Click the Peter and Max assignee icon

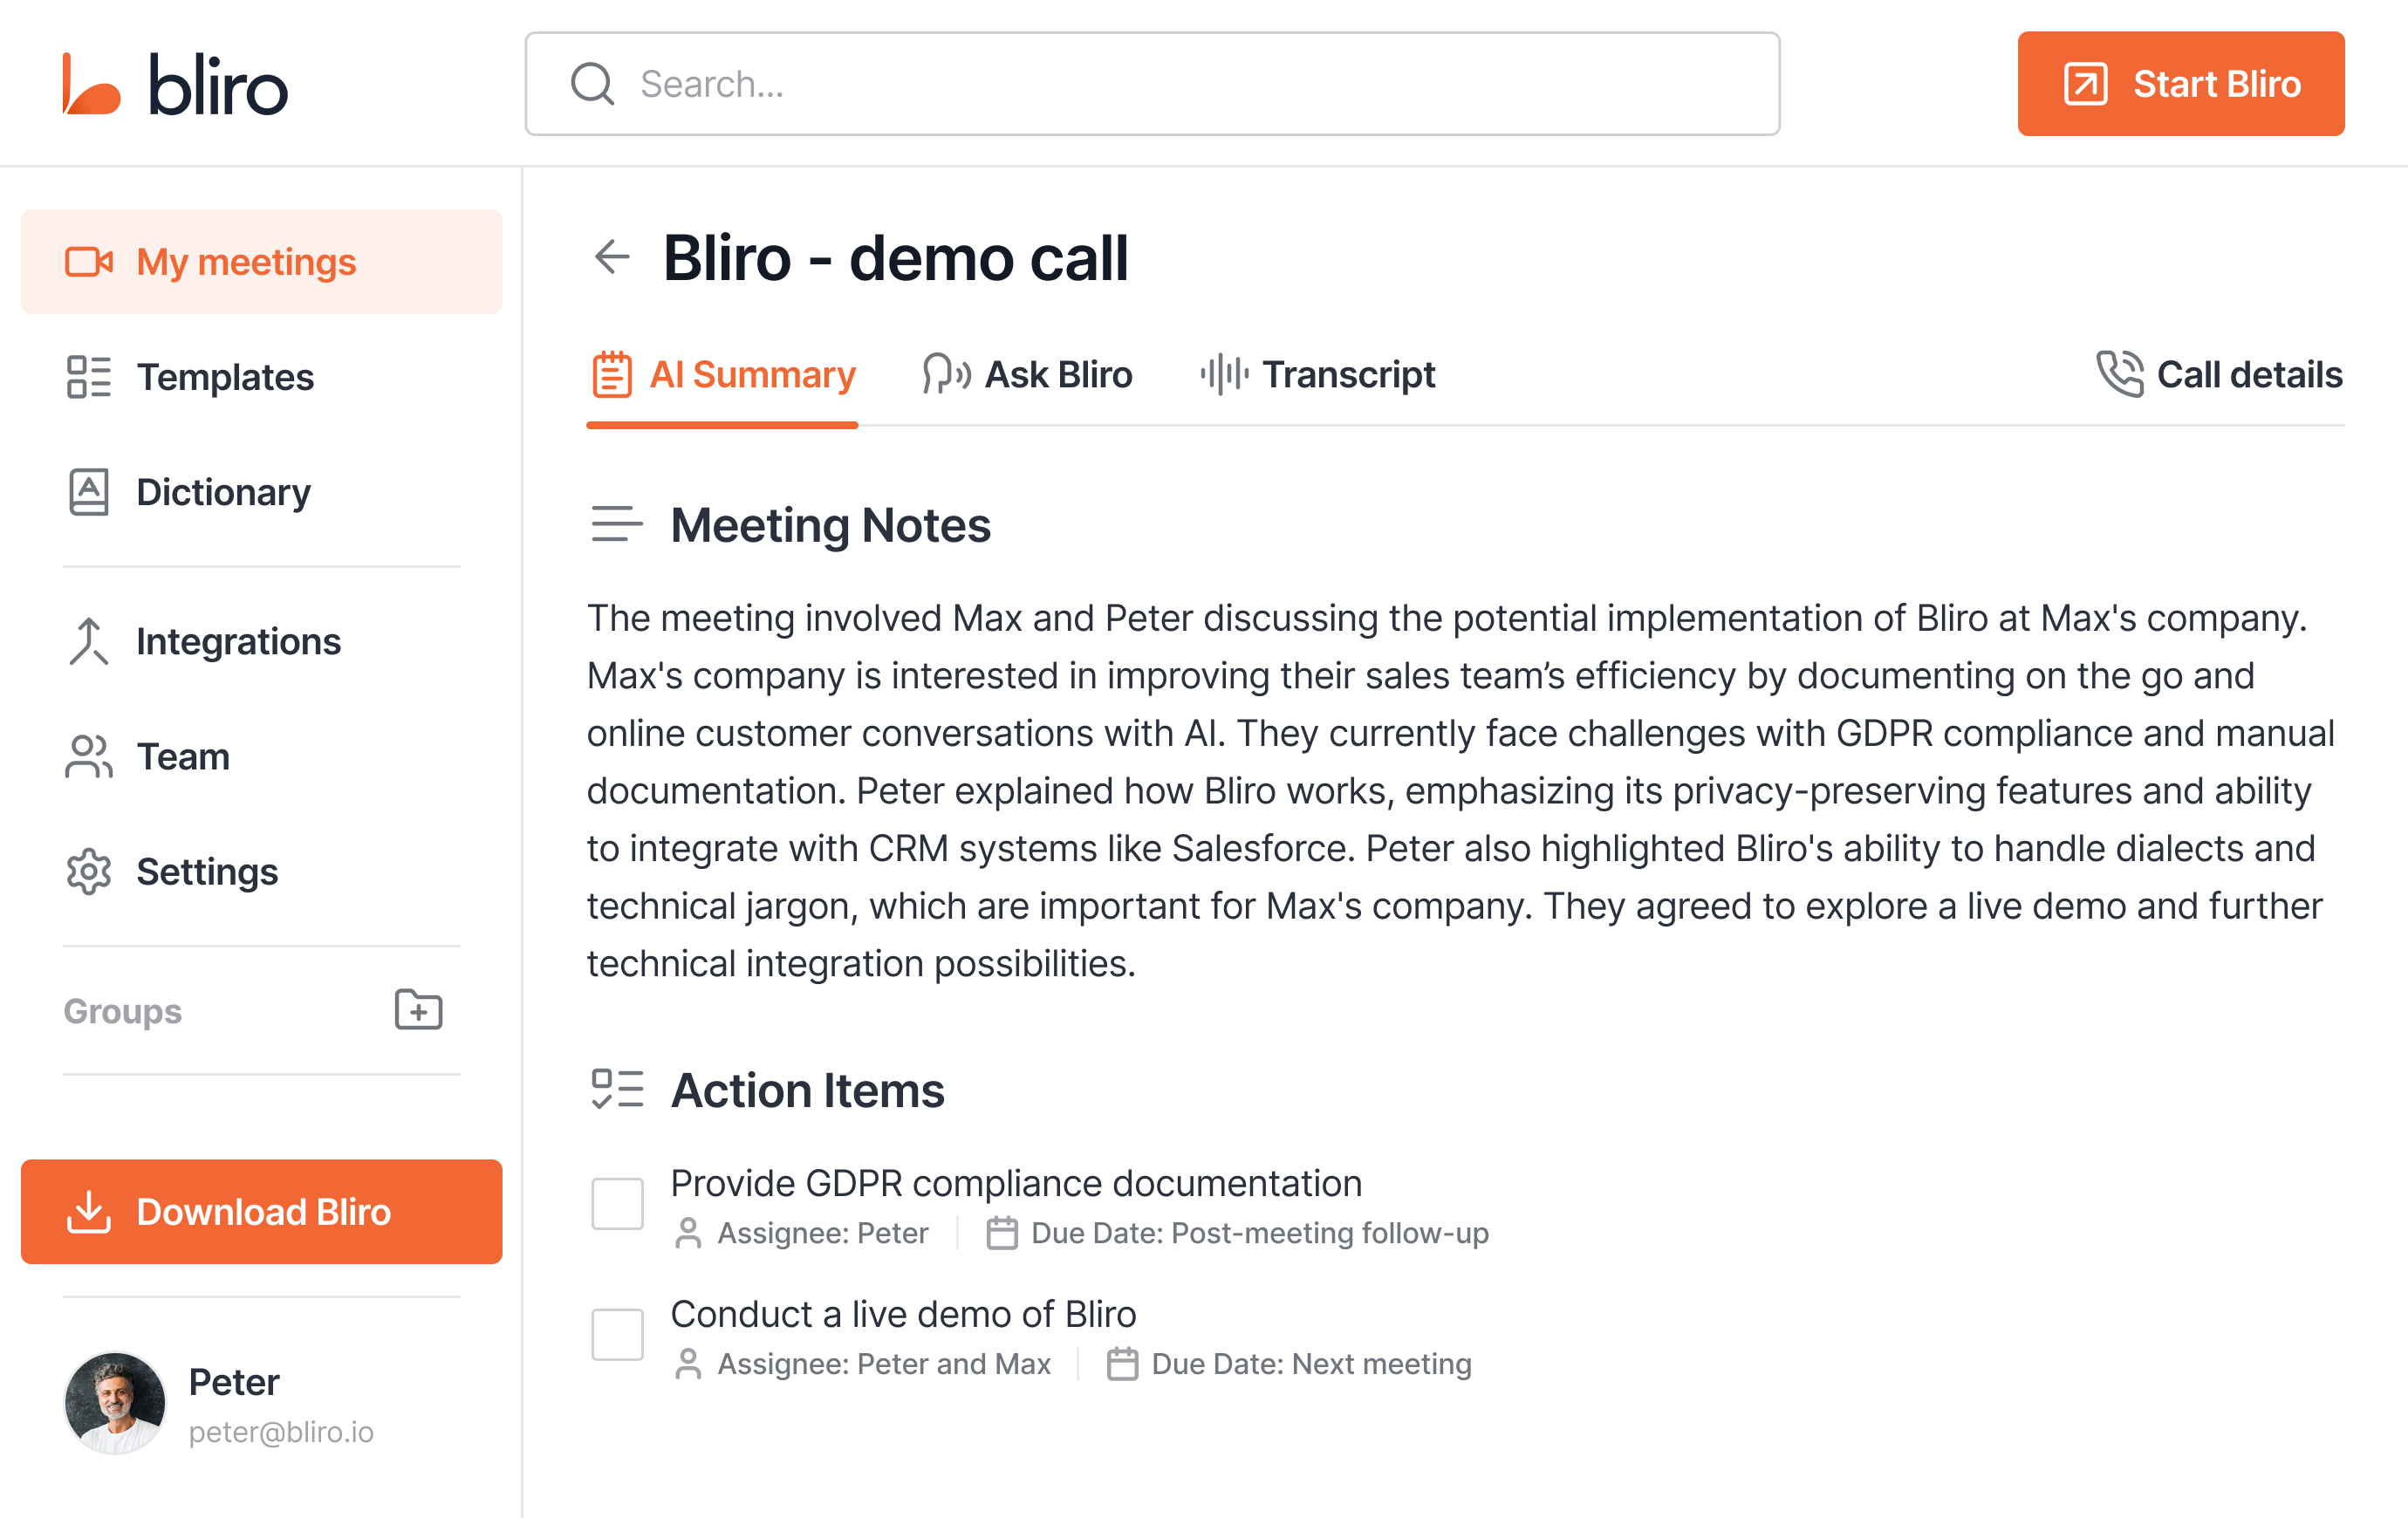[687, 1364]
